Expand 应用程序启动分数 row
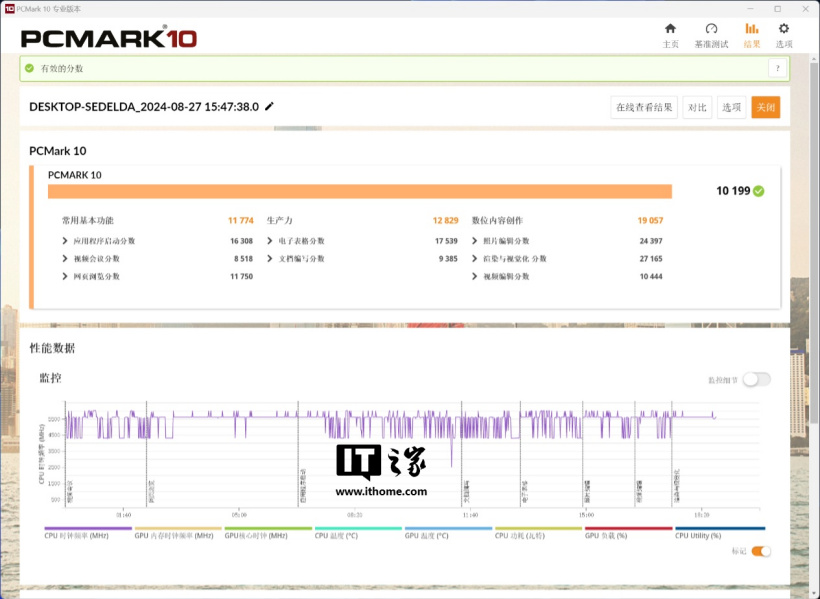This screenshot has width=820, height=599. tap(66, 241)
